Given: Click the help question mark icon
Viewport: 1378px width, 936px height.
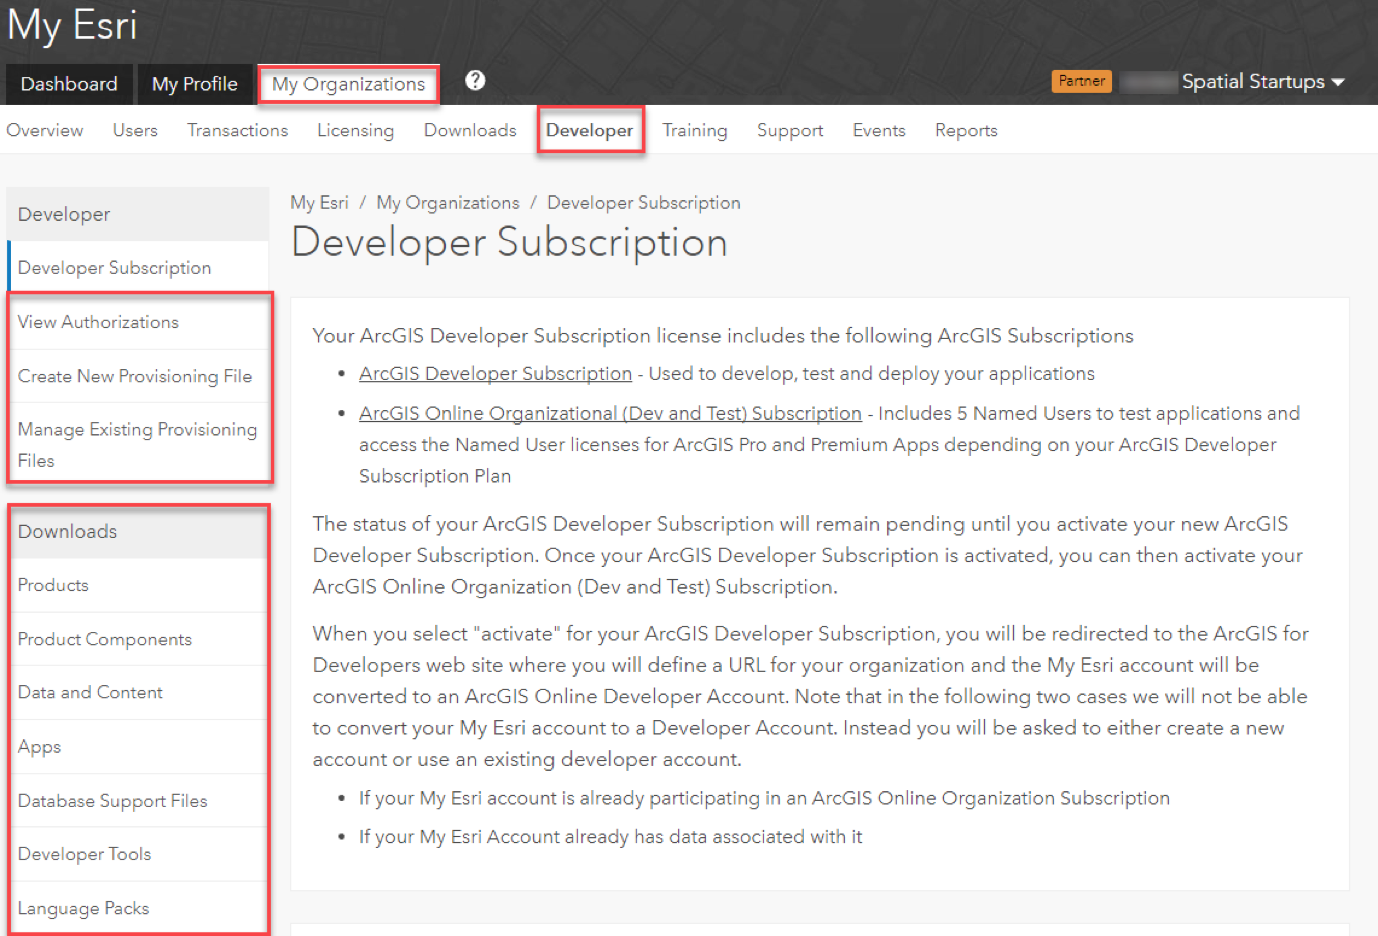Looking at the screenshot, I should click(x=475, y=81).
